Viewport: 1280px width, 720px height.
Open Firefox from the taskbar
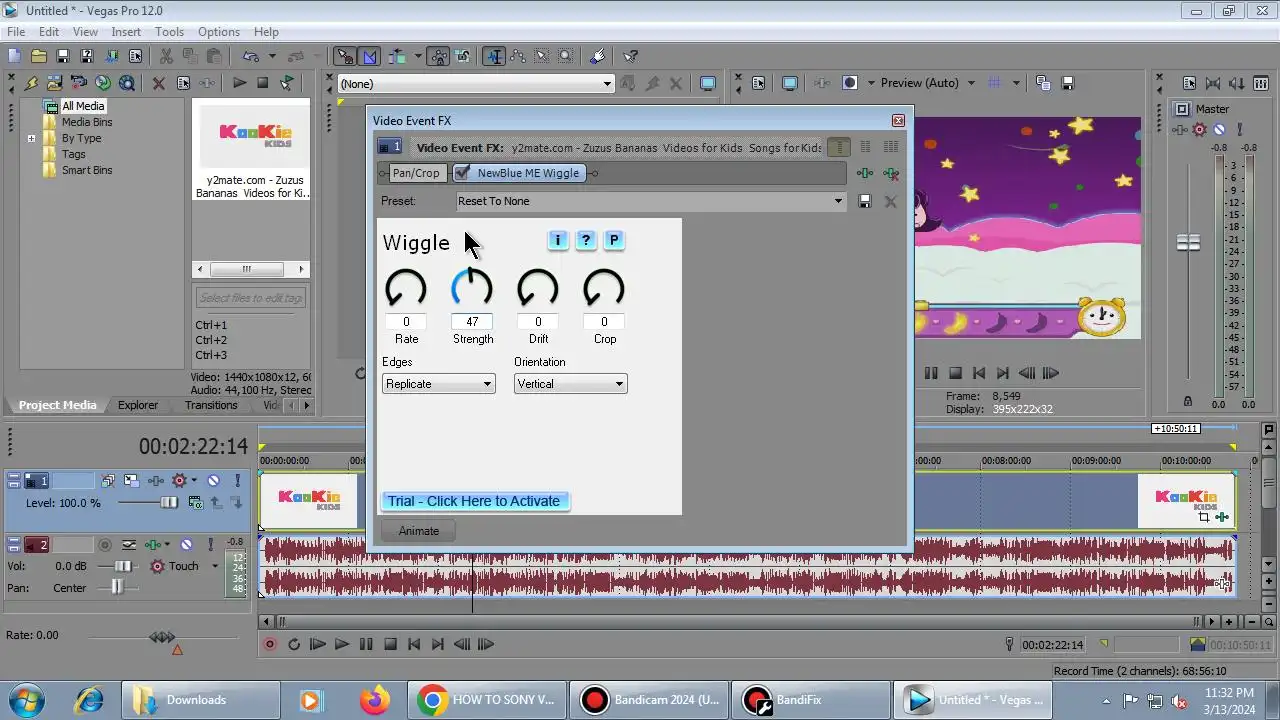pos(375,700)
